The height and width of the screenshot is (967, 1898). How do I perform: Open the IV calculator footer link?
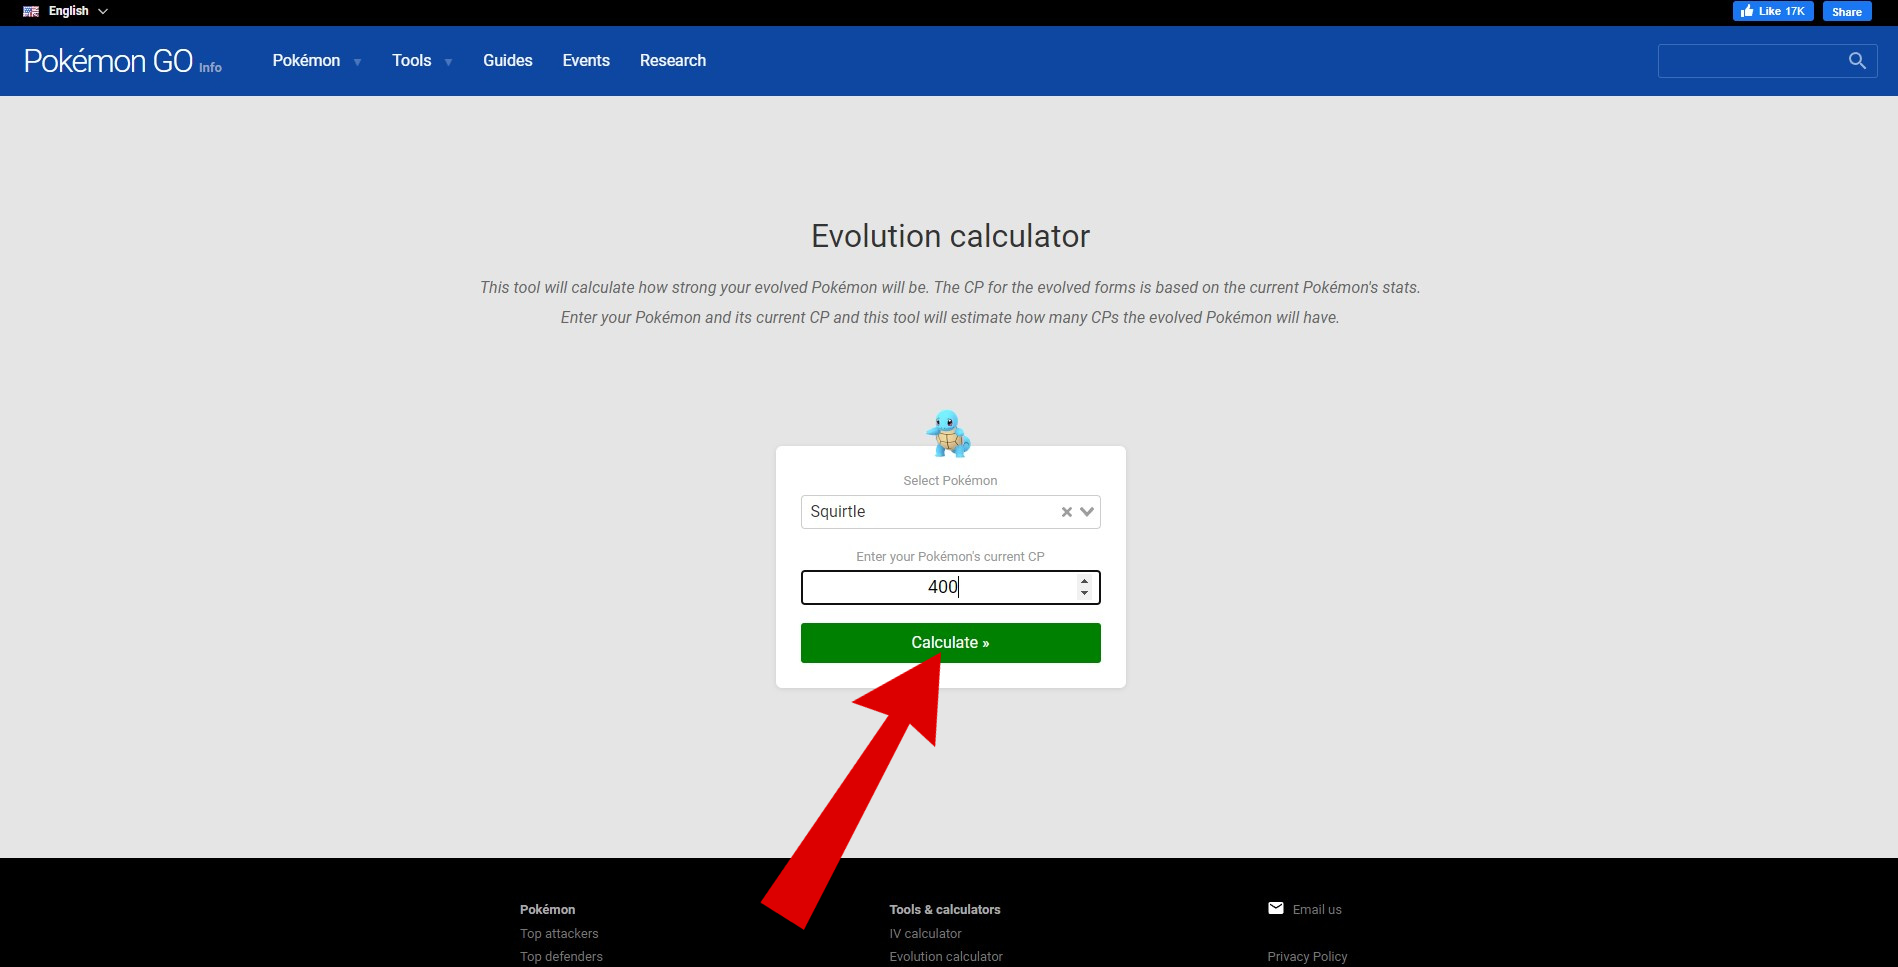tap(925, 933)
